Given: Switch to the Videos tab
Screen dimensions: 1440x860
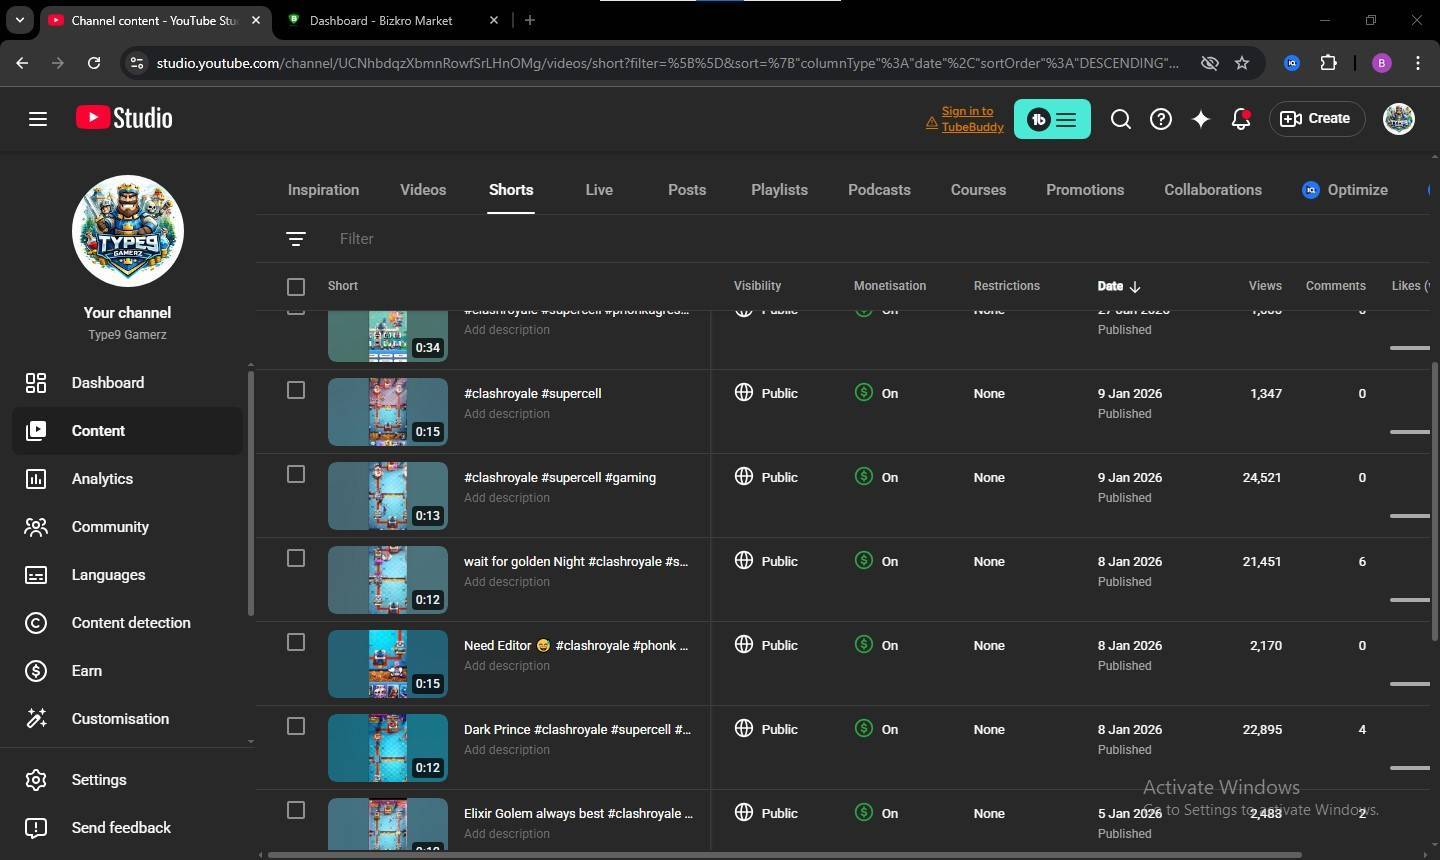Looking at the screenshot, I should coord(423,190).
